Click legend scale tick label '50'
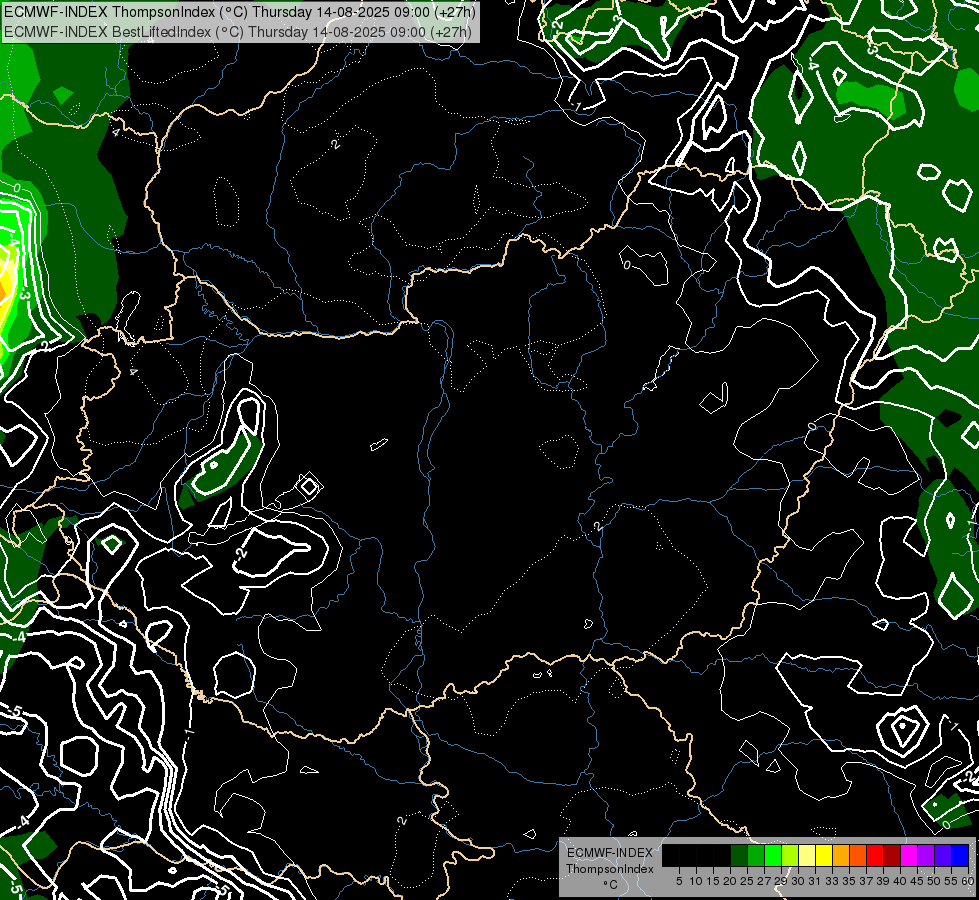This screenshot has width=979, height=900. tap(935, 881)
